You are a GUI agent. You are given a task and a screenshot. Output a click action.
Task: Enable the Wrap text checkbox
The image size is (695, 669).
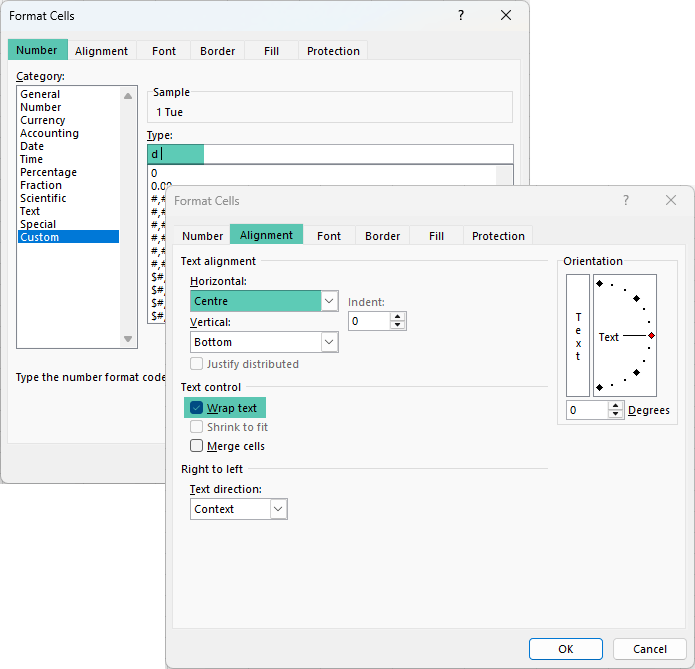coord(196,407)
